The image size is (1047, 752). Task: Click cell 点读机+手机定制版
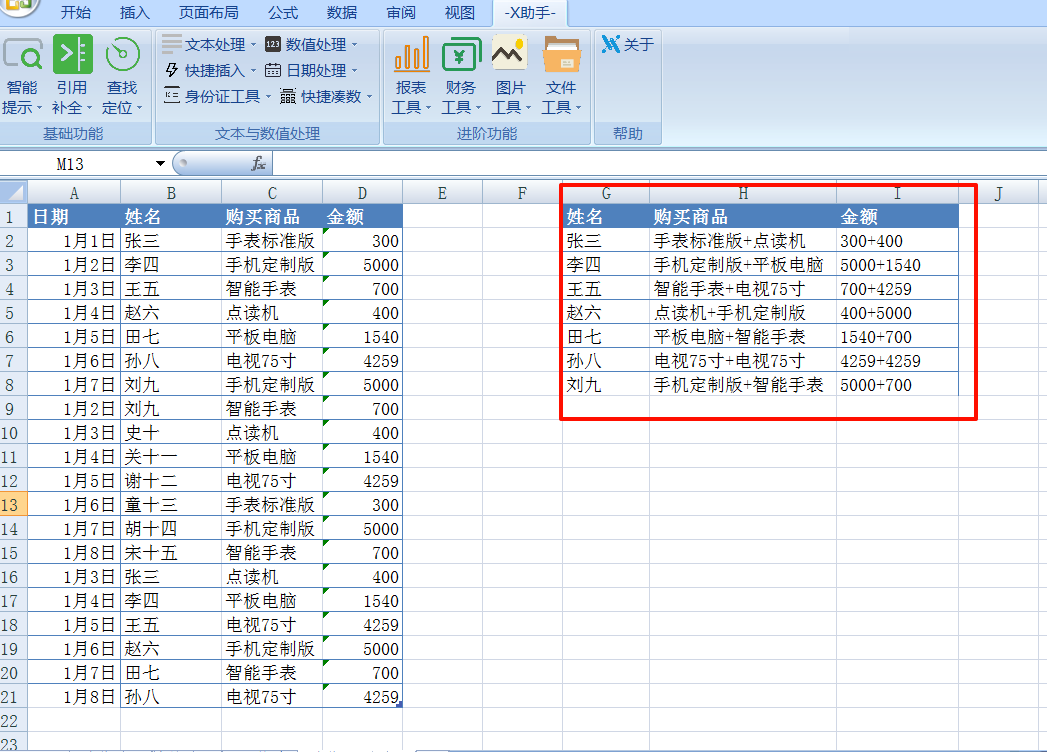point(743,313)
